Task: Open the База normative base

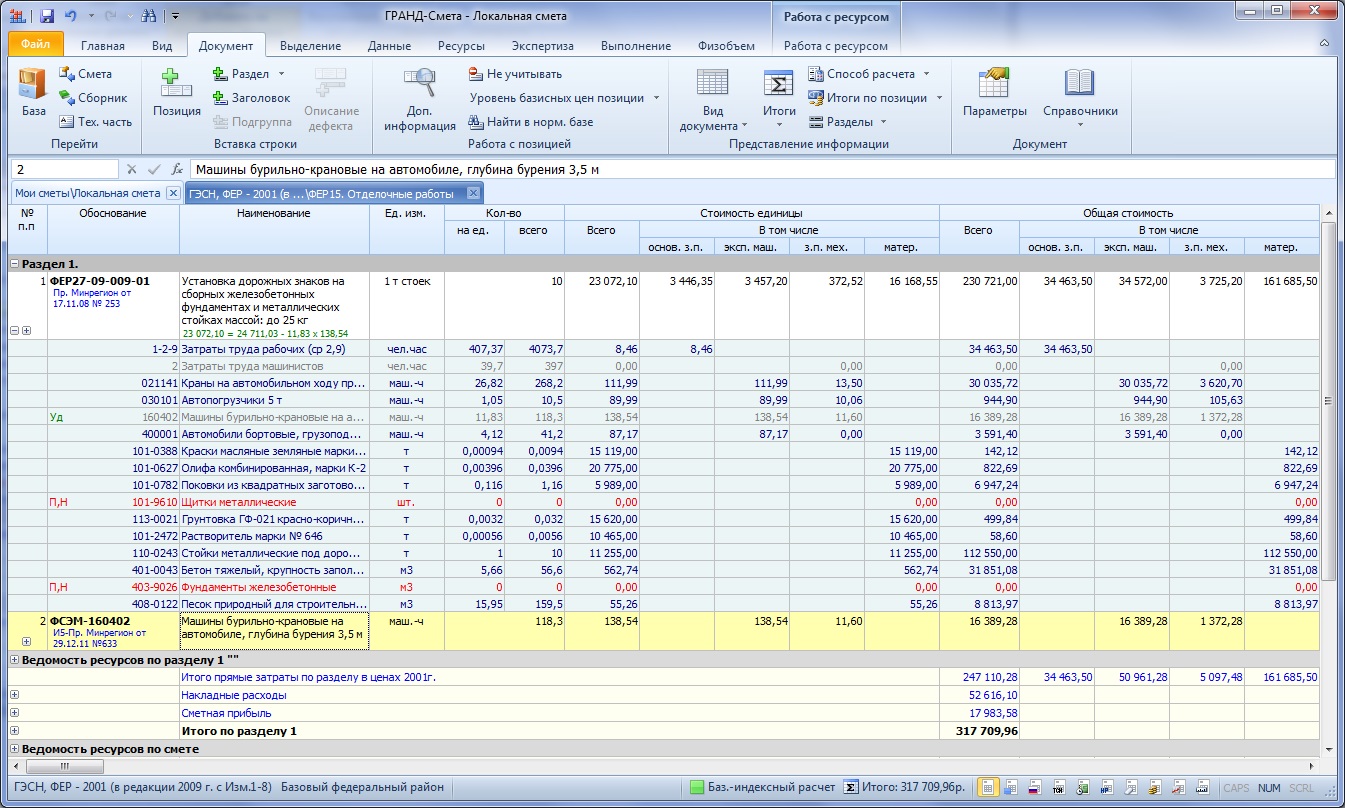Action: point(34,93)
